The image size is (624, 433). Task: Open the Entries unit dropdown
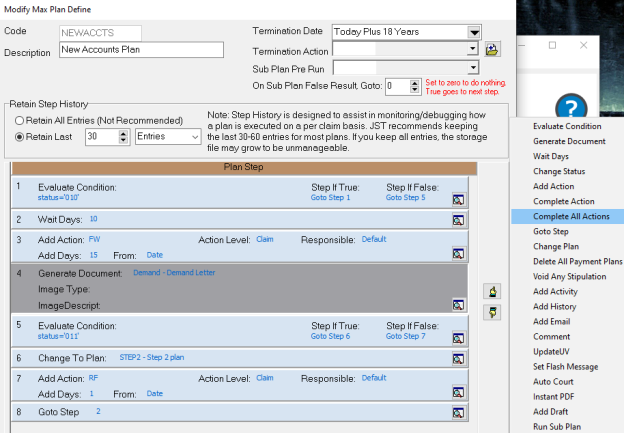tap(194, 137)
